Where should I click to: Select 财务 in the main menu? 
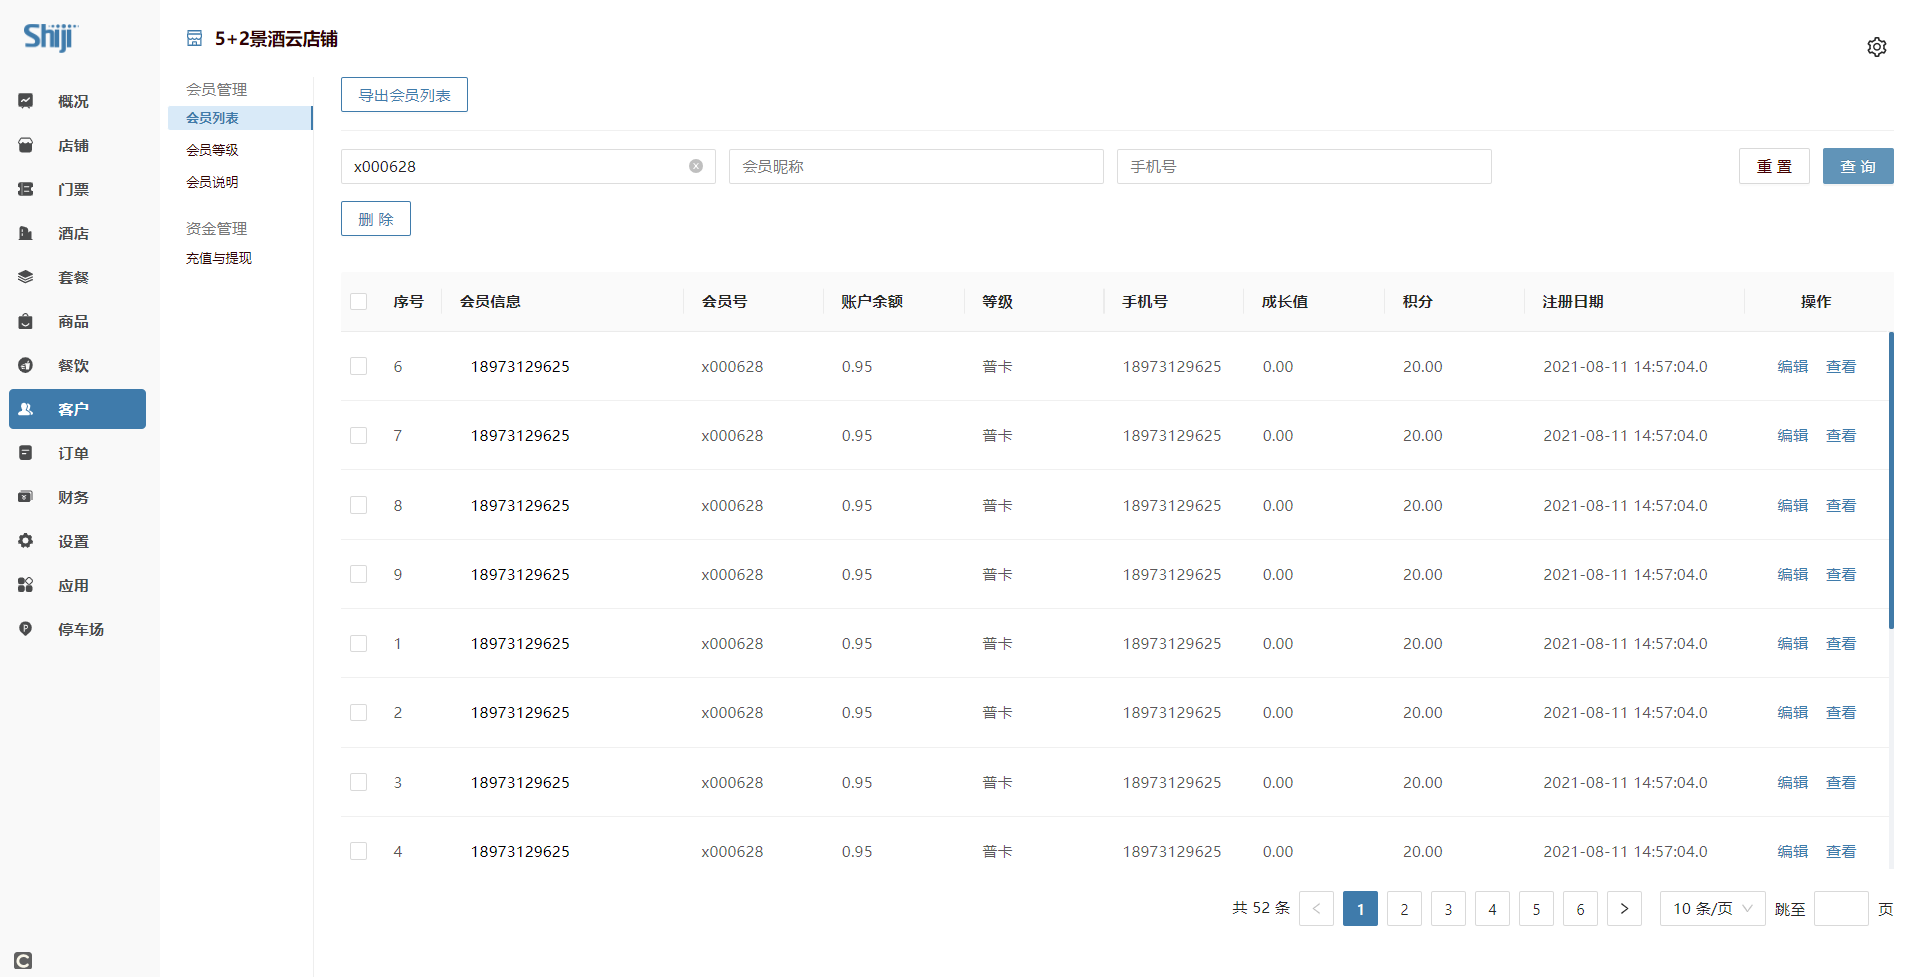coord(77,497)
